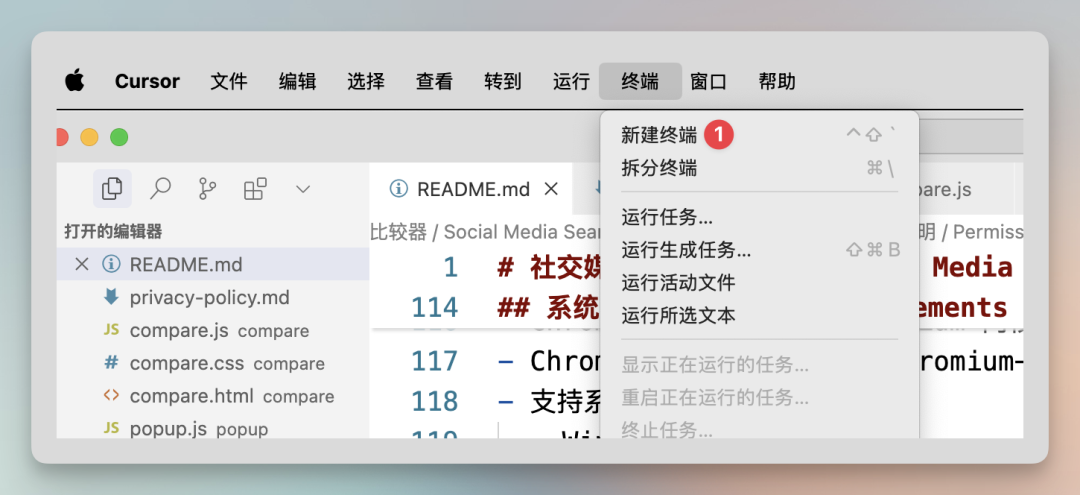Close the open 终端 menu
Viewport: 1080px width, 495px height.
click(640, 81)
